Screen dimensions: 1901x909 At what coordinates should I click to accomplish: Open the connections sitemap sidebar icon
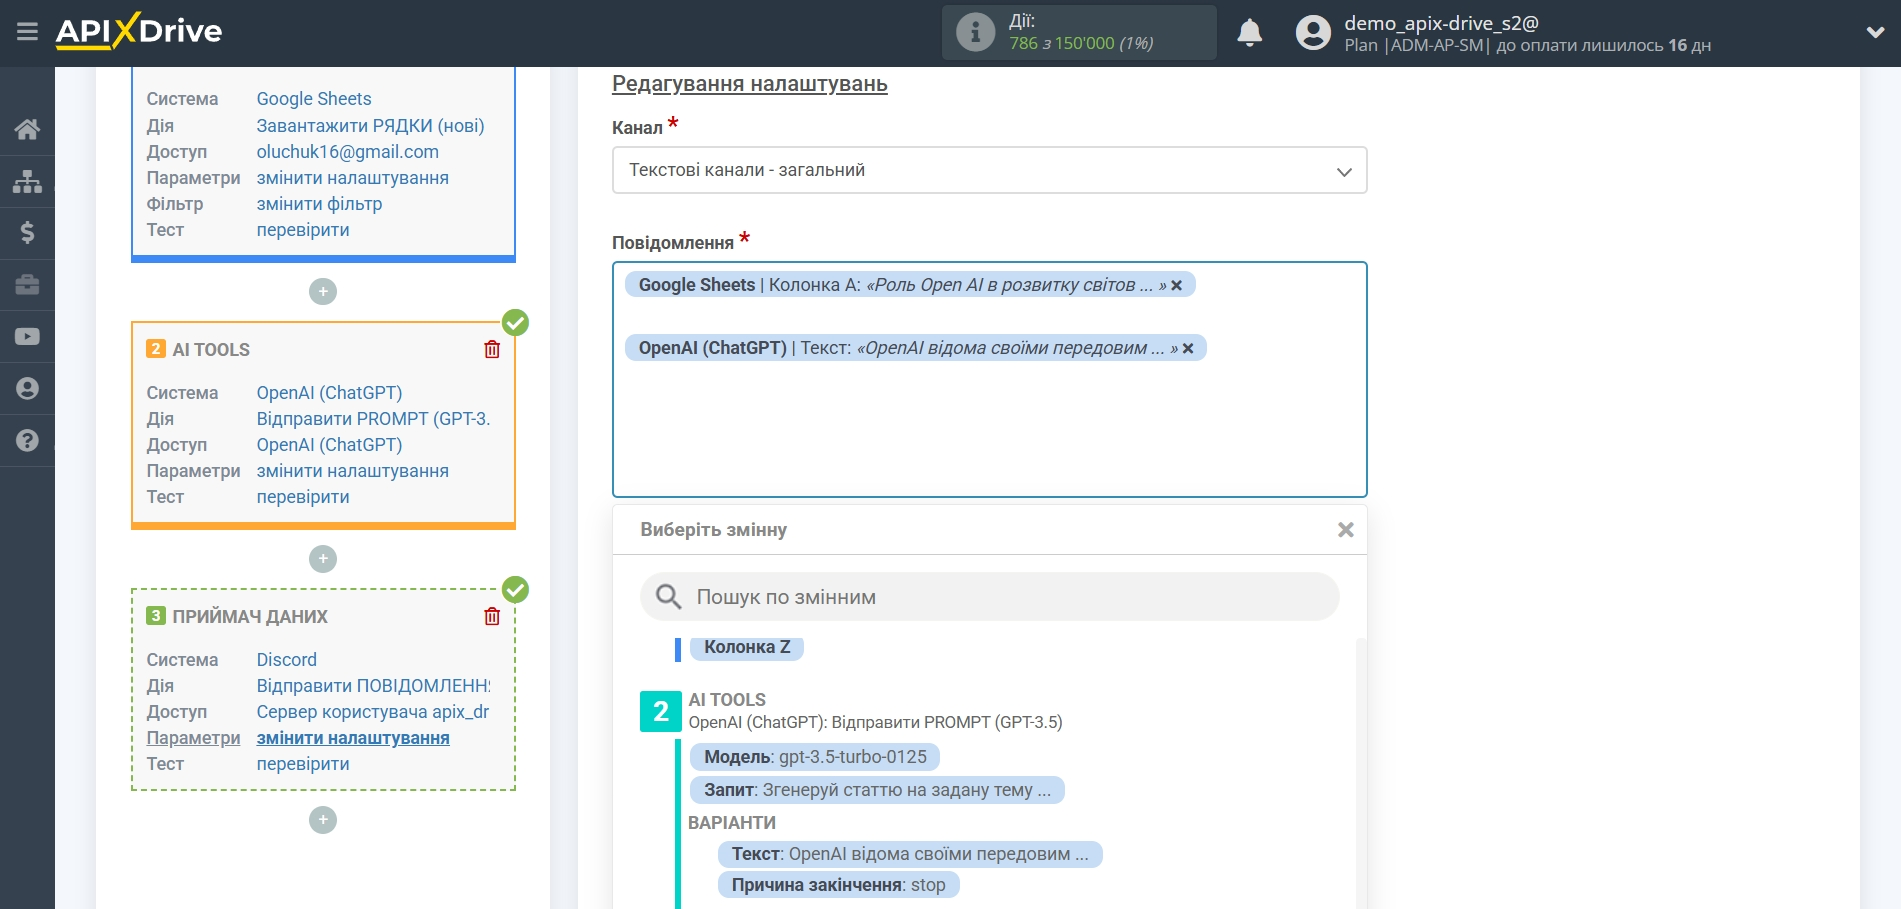(27, 181)
